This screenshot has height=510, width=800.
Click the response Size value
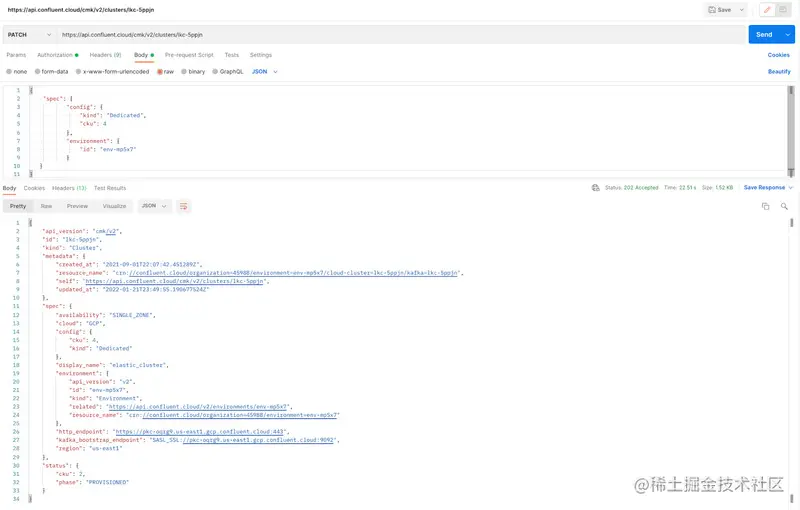[724, 188]
